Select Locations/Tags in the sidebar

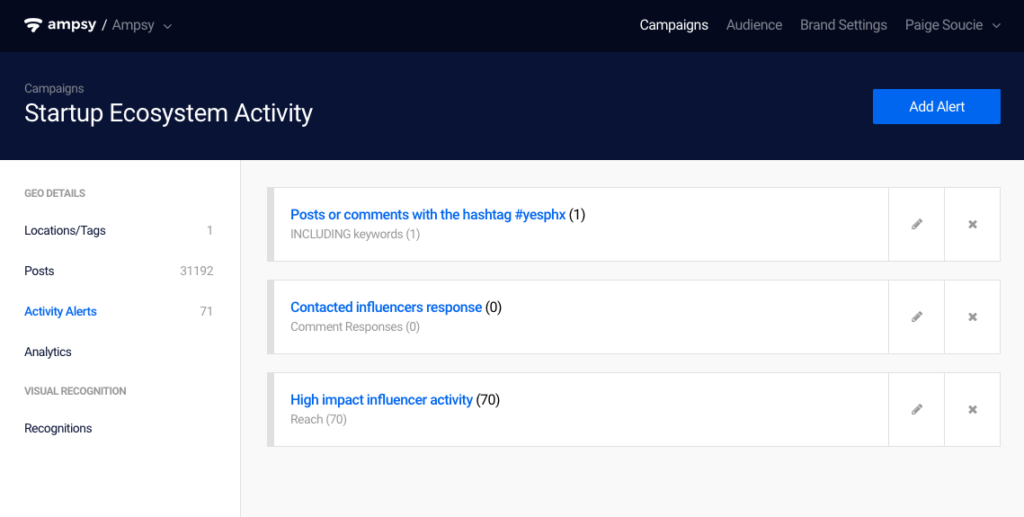coord(118,230)
